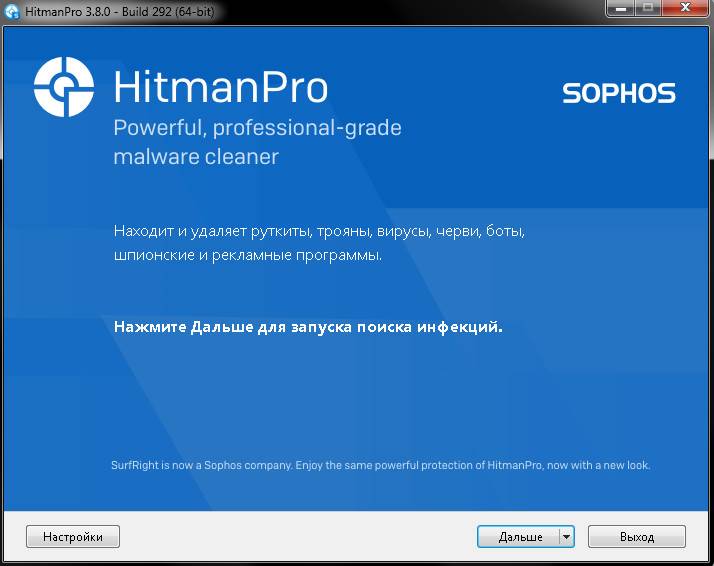Click the disabled maximize button in the title bar
714x566 pixels.
click(x=648, y=8)
